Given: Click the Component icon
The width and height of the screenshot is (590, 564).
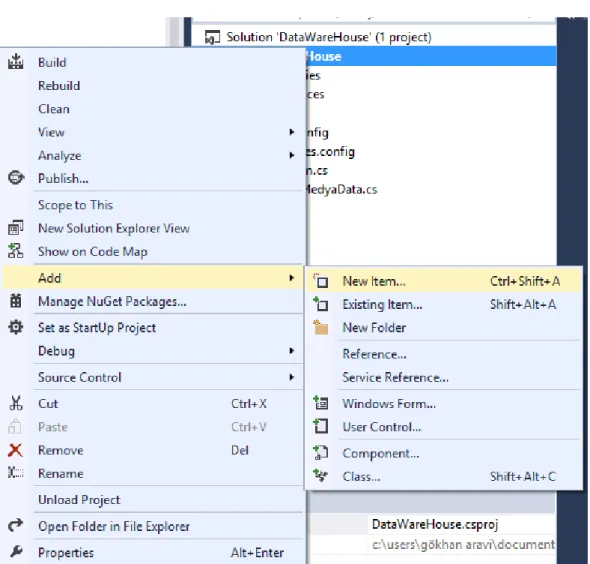Looking at the screenshot, I should click(321, 453).
